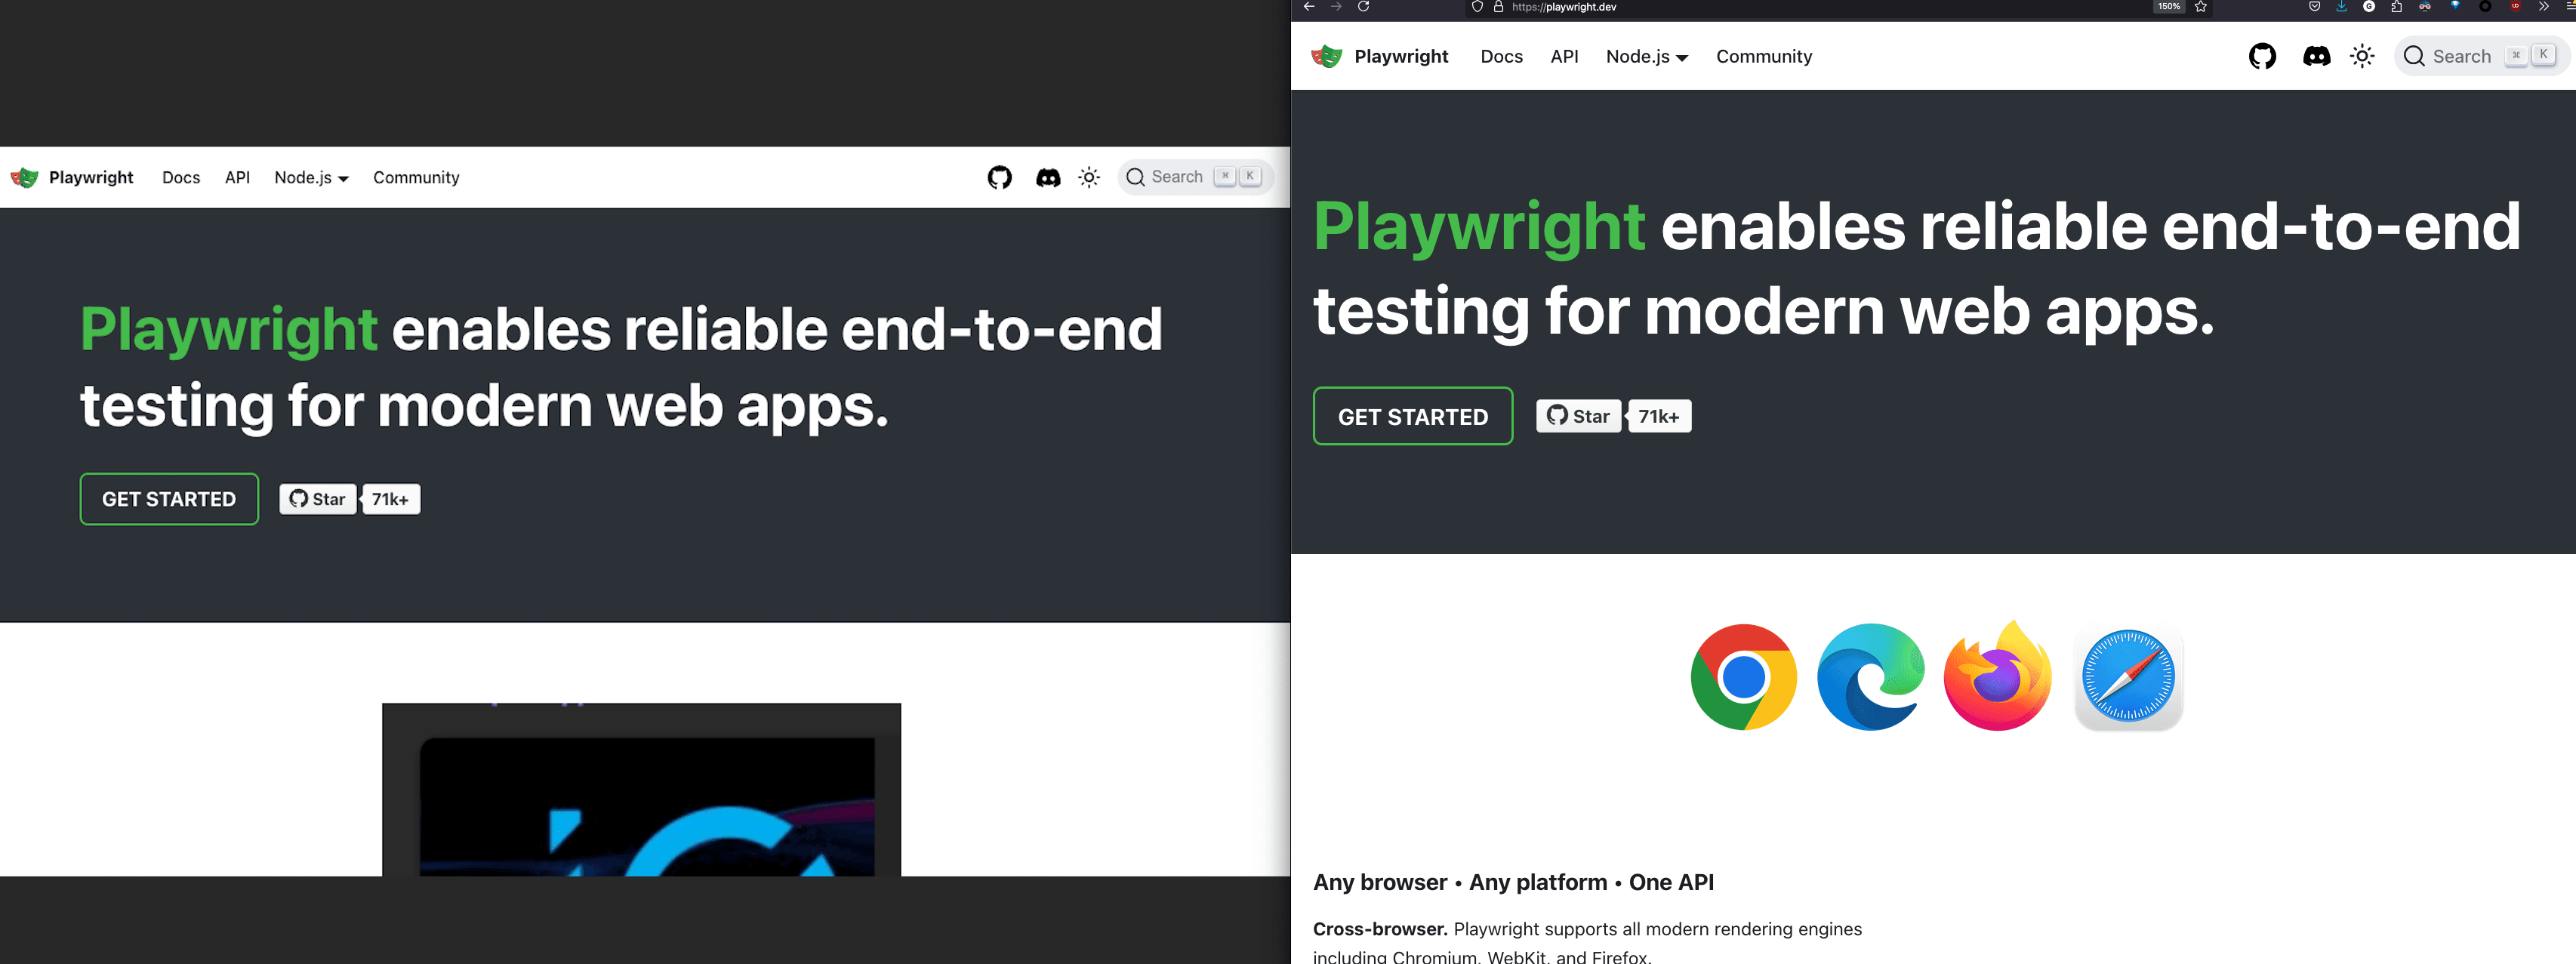
Task: Click the Playwright brand name in right window
Action: [x=1401, y=57]
